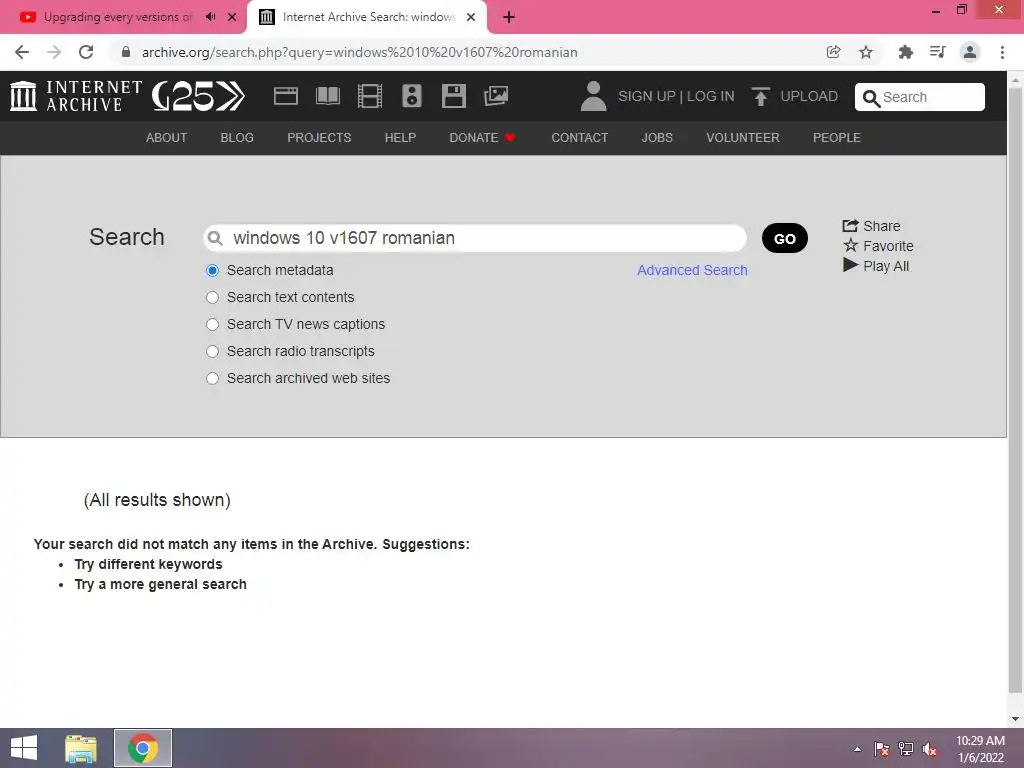Close the Internet Archive Search tab
This screenshot has width=1024, height=768.
pos(471,17)
